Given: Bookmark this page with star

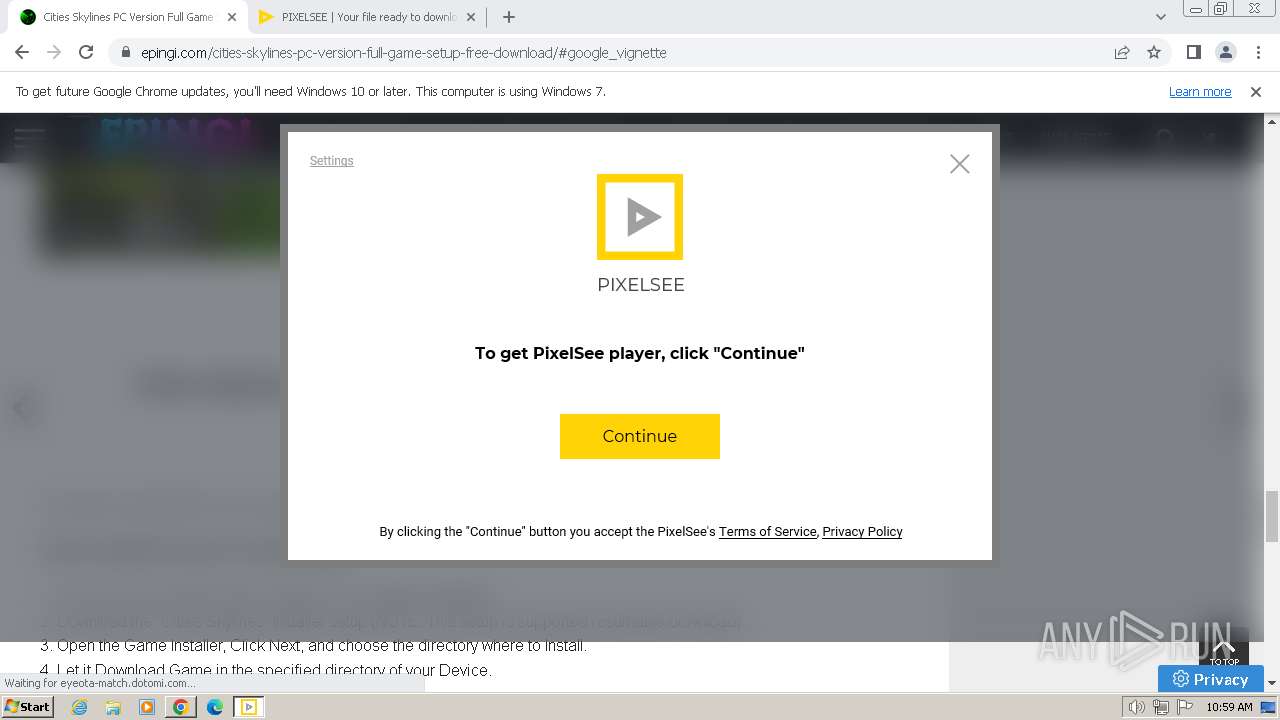Looking at the screenshot, I should pos(1154,53).
